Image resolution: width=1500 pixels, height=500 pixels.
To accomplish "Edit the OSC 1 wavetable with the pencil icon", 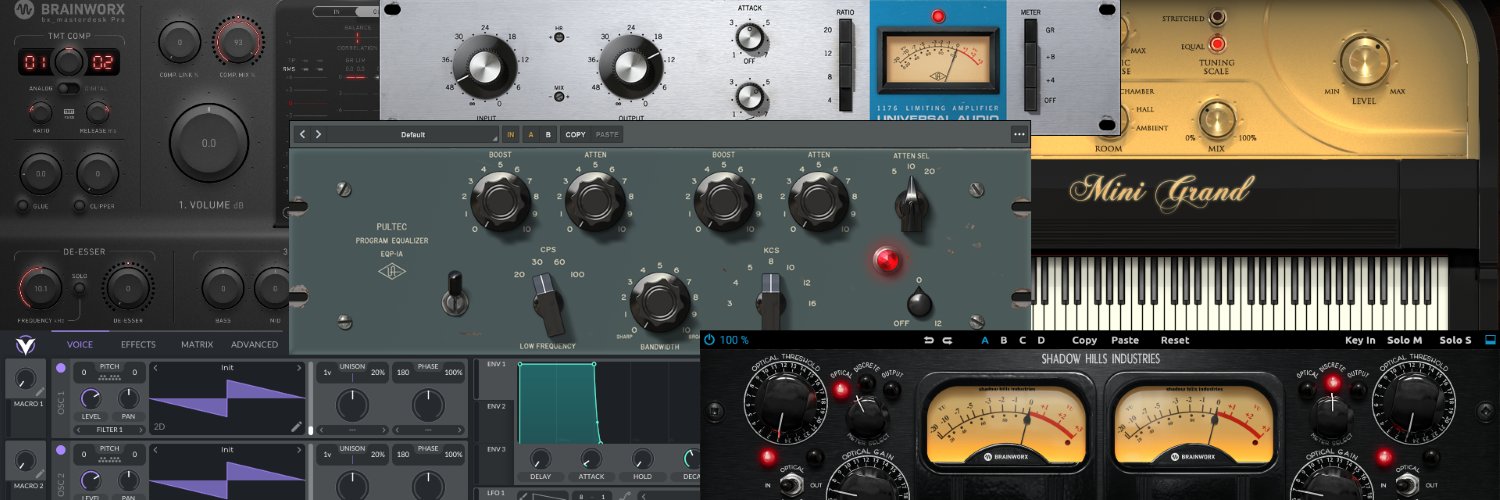I will coord(296,426).
